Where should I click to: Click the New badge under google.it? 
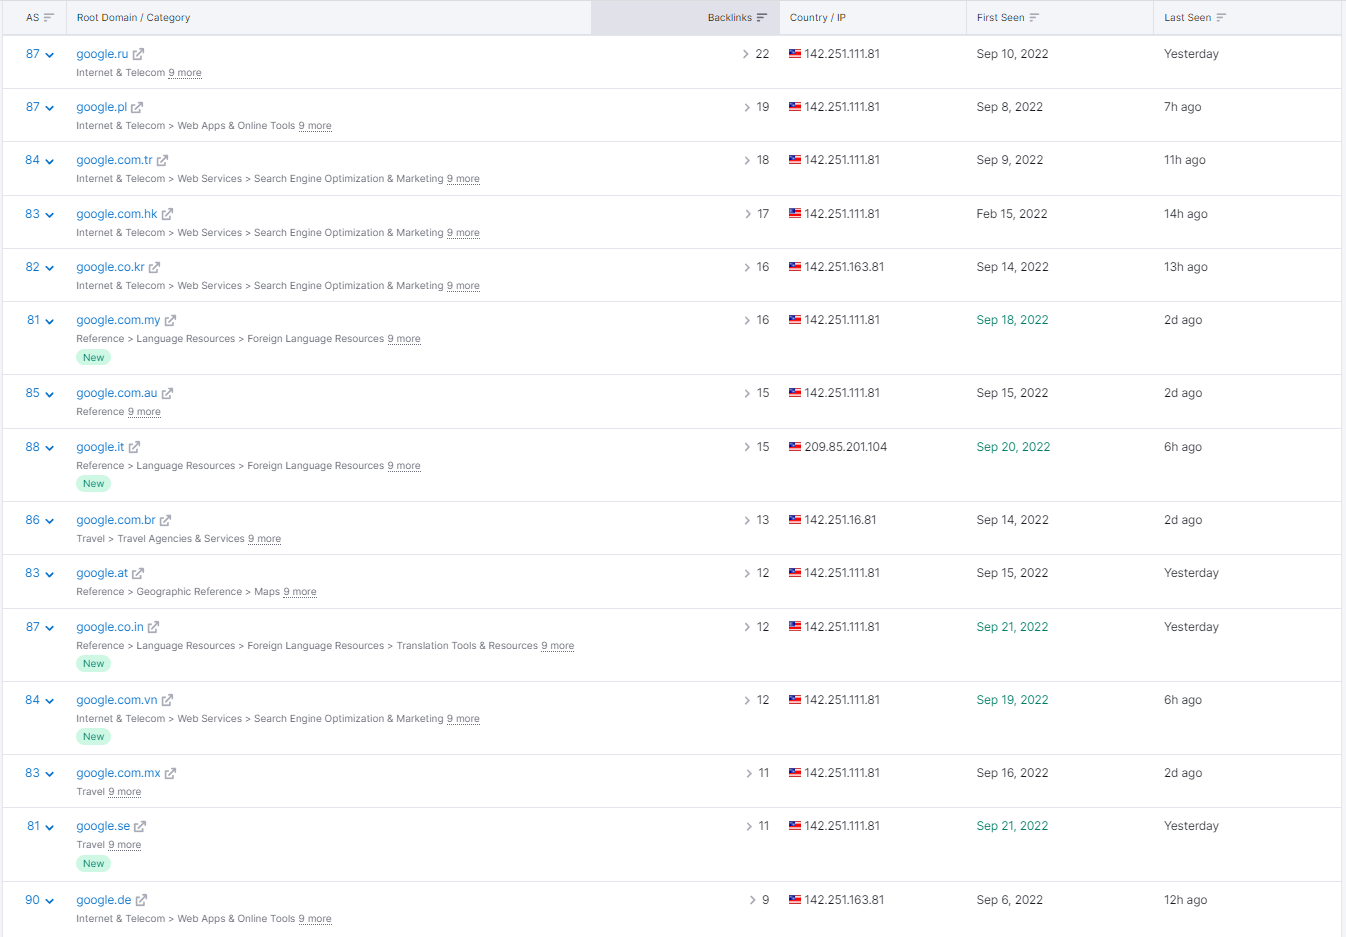pos(94,484)
